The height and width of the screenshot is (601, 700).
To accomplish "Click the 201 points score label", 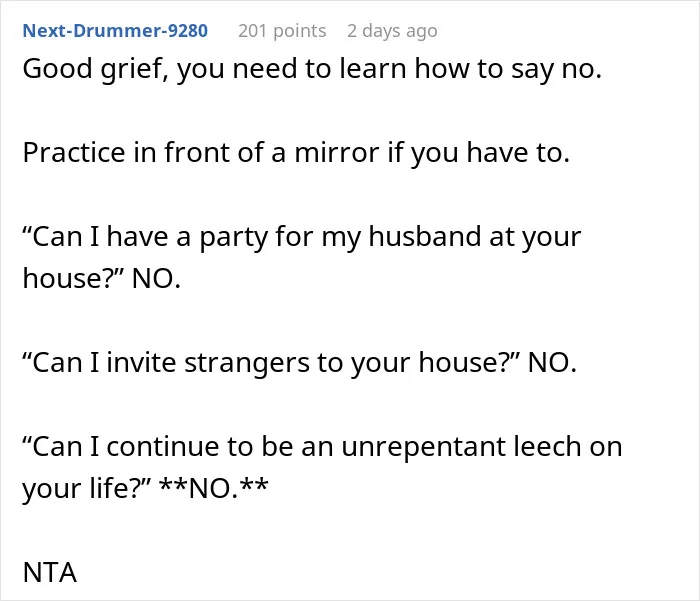I will [282, 31].
